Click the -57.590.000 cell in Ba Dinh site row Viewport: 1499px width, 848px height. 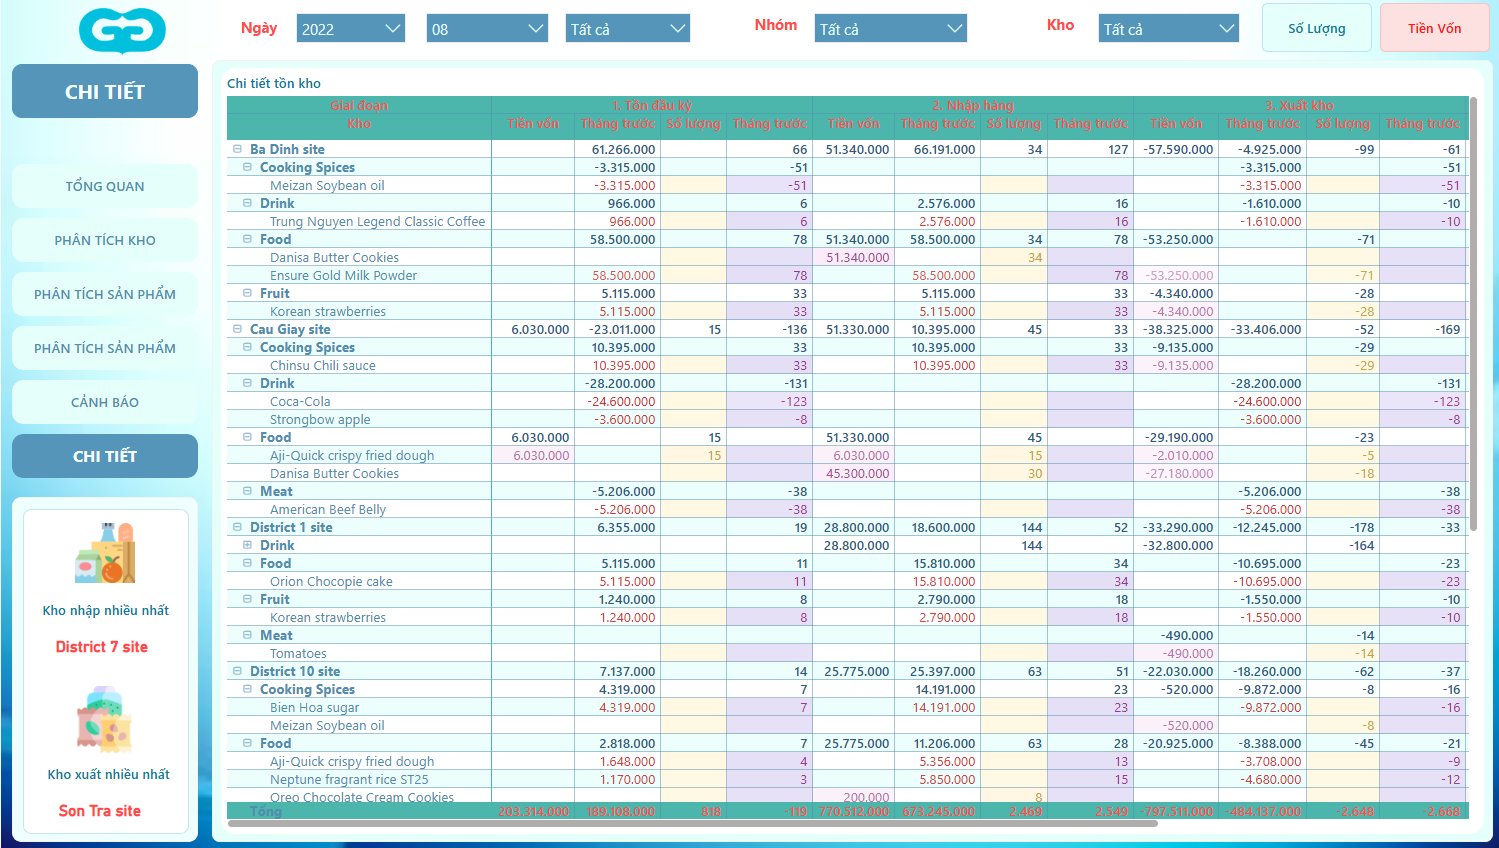click(x=1178, y=149)
